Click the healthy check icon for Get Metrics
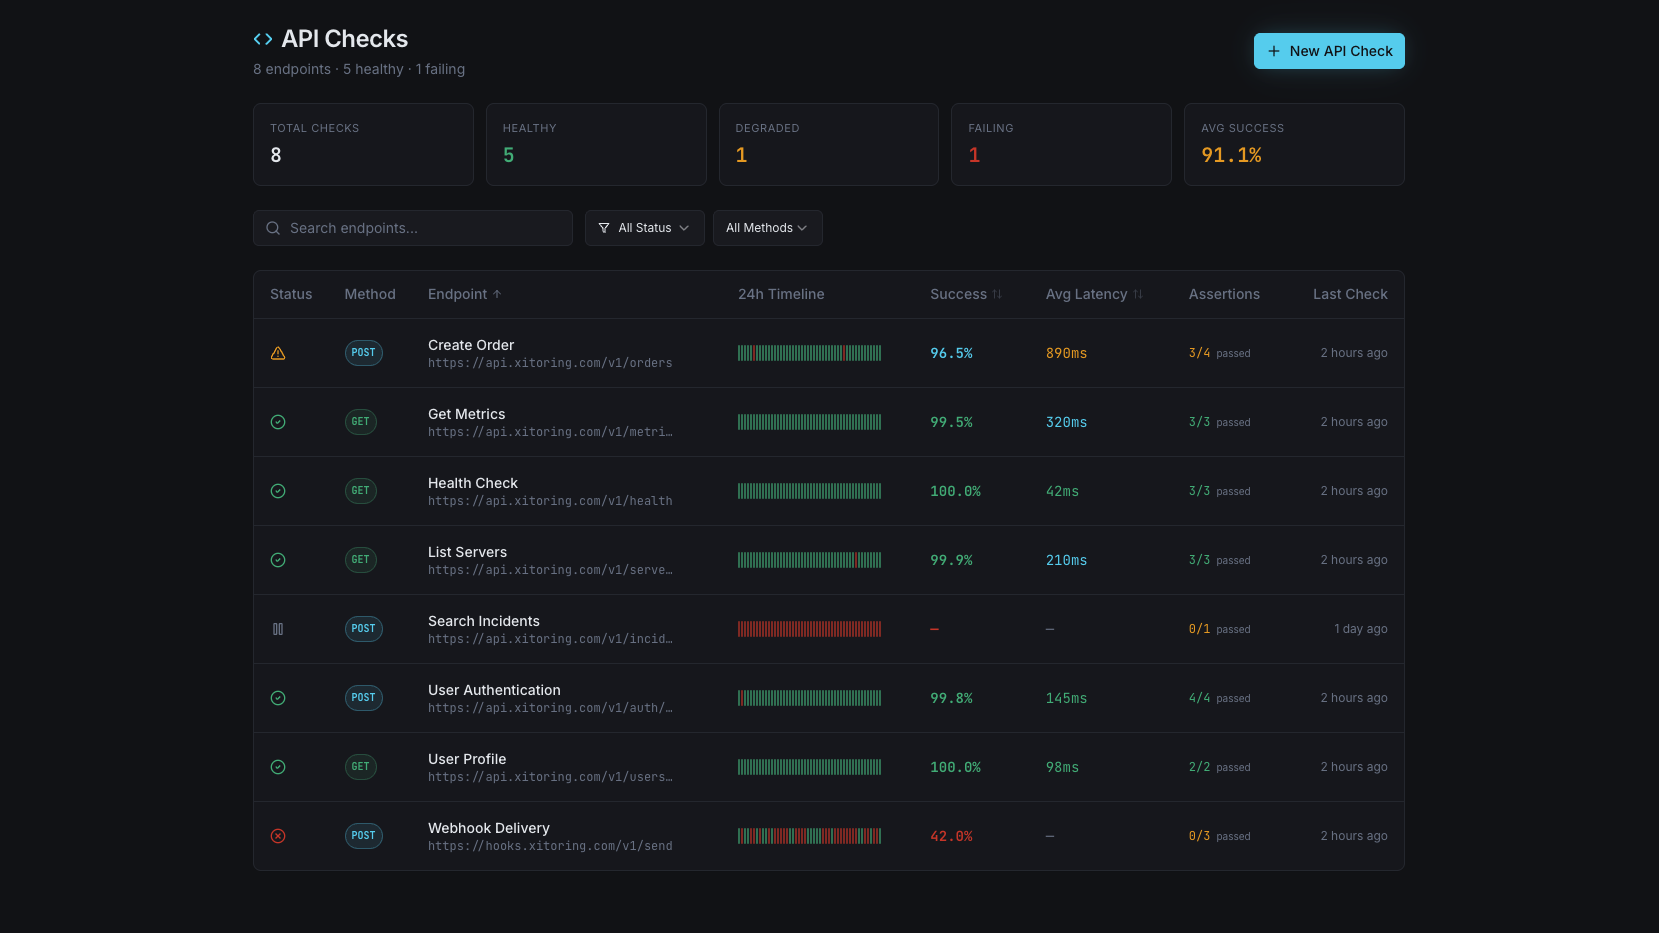 click(x=278, y=422)
